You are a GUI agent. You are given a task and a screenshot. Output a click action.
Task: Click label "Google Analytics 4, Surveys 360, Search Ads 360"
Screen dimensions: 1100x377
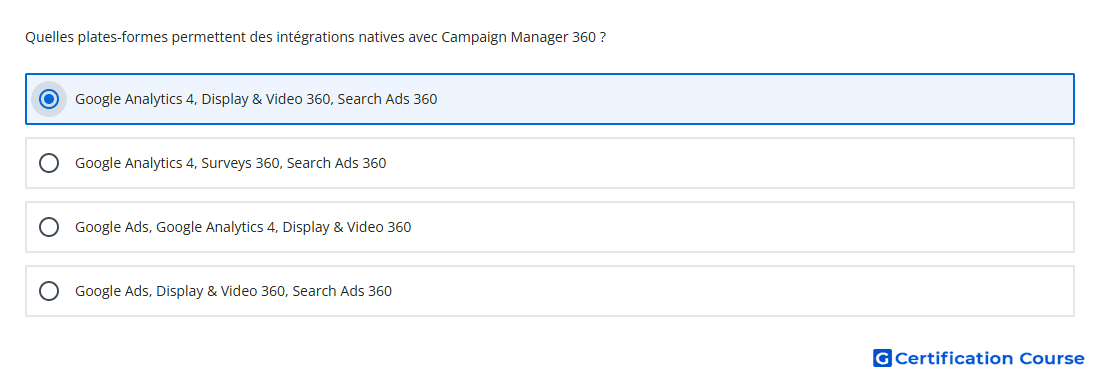[x=231, y=163]
